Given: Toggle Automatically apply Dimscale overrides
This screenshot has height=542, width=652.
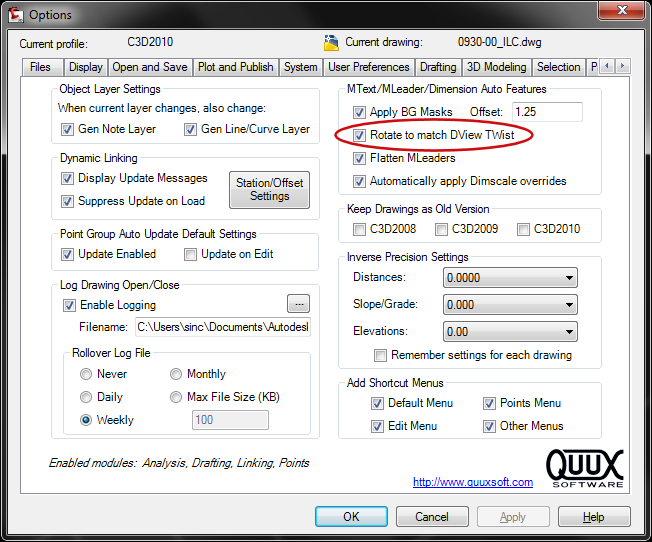Looking at the screenshot, I should (x=359, y=181).
